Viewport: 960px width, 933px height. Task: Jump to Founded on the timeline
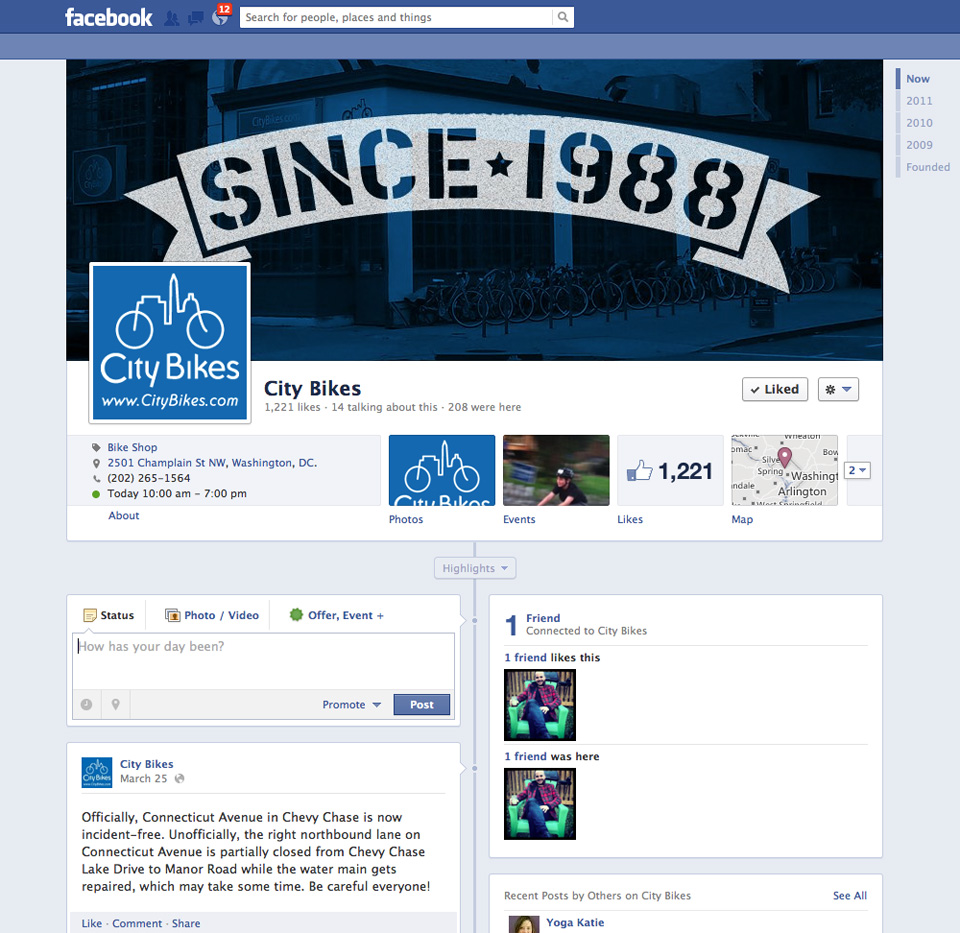click(928, 167)
